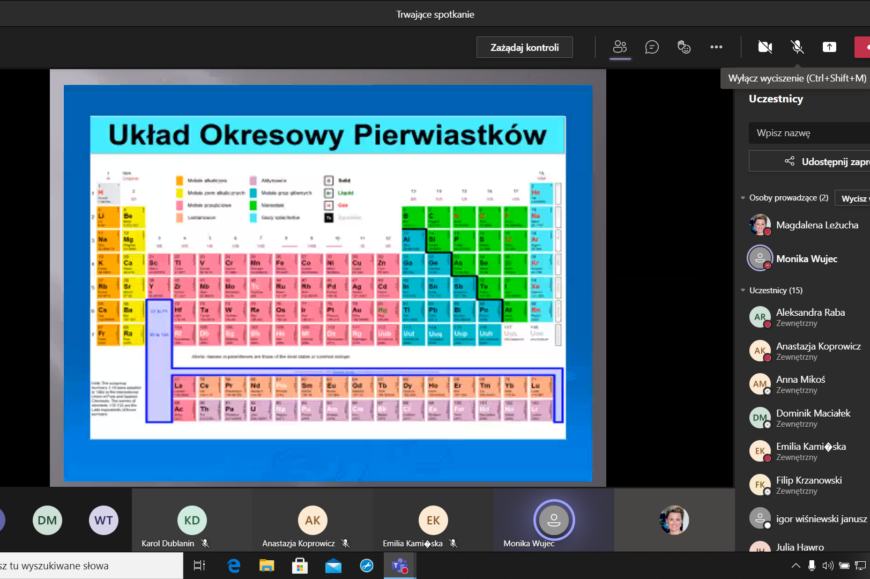Click the Windows taskbar search box
This screenshot has width=870, height=579.
pos(91,566)
